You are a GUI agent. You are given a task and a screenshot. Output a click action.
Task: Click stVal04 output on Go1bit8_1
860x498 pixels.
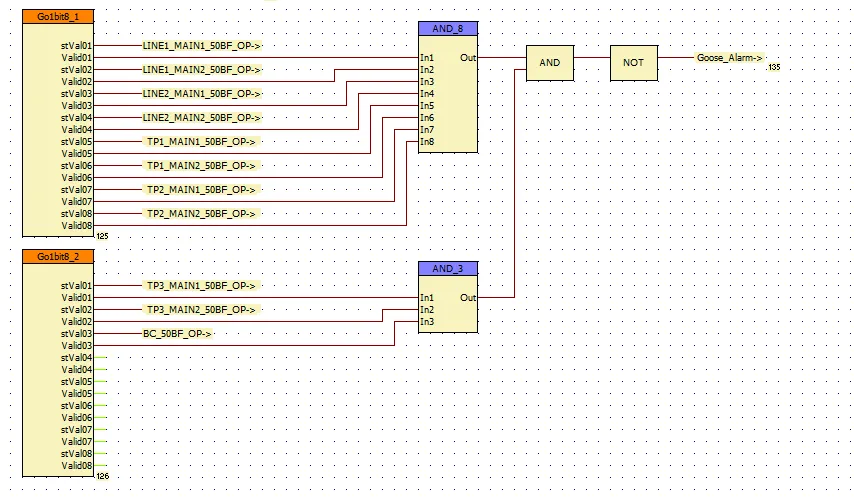[x=76, y=118]
